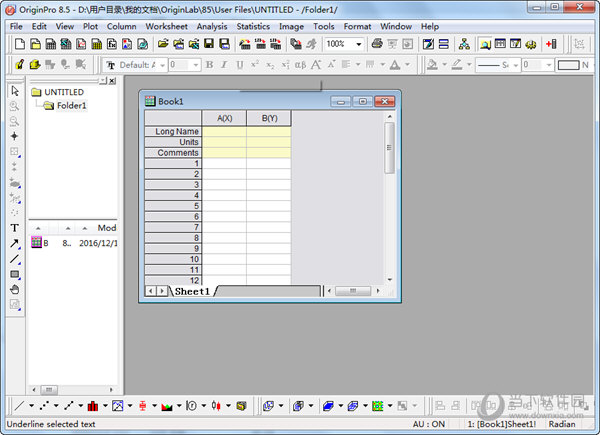This screenshot has width=600, height=435.
Task: Open the Analysis menu
Action: (x=212, y=26)
